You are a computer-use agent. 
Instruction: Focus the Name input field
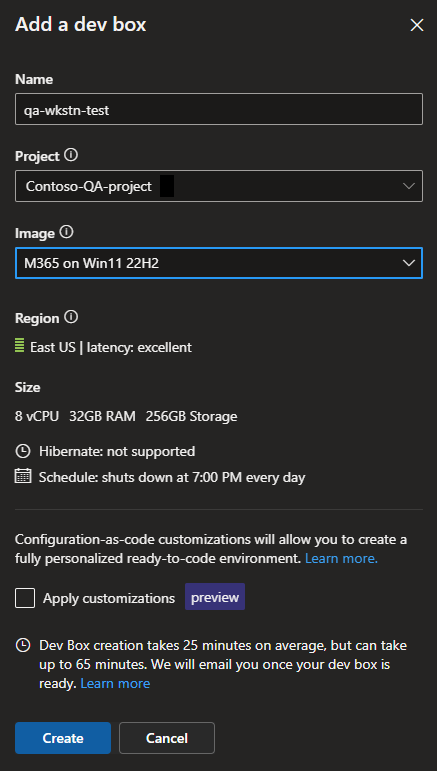(219, 109)
